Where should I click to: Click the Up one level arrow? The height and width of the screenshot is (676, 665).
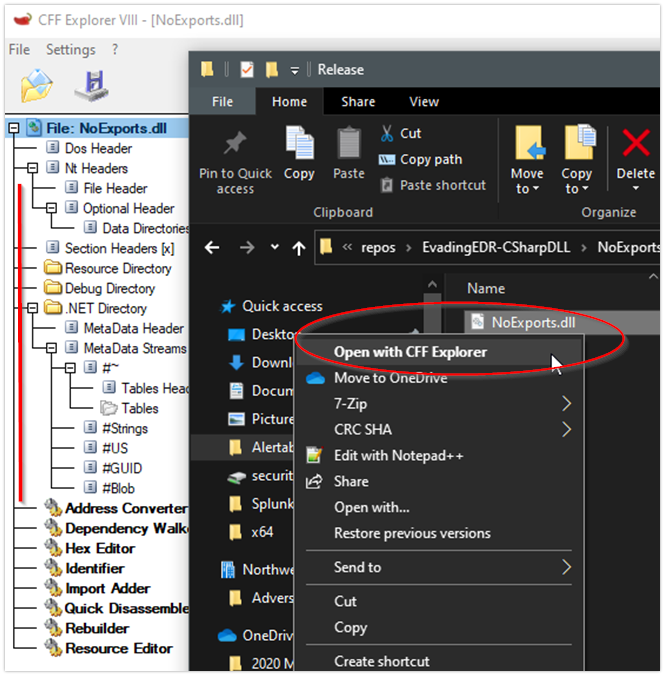pos(299,248)
